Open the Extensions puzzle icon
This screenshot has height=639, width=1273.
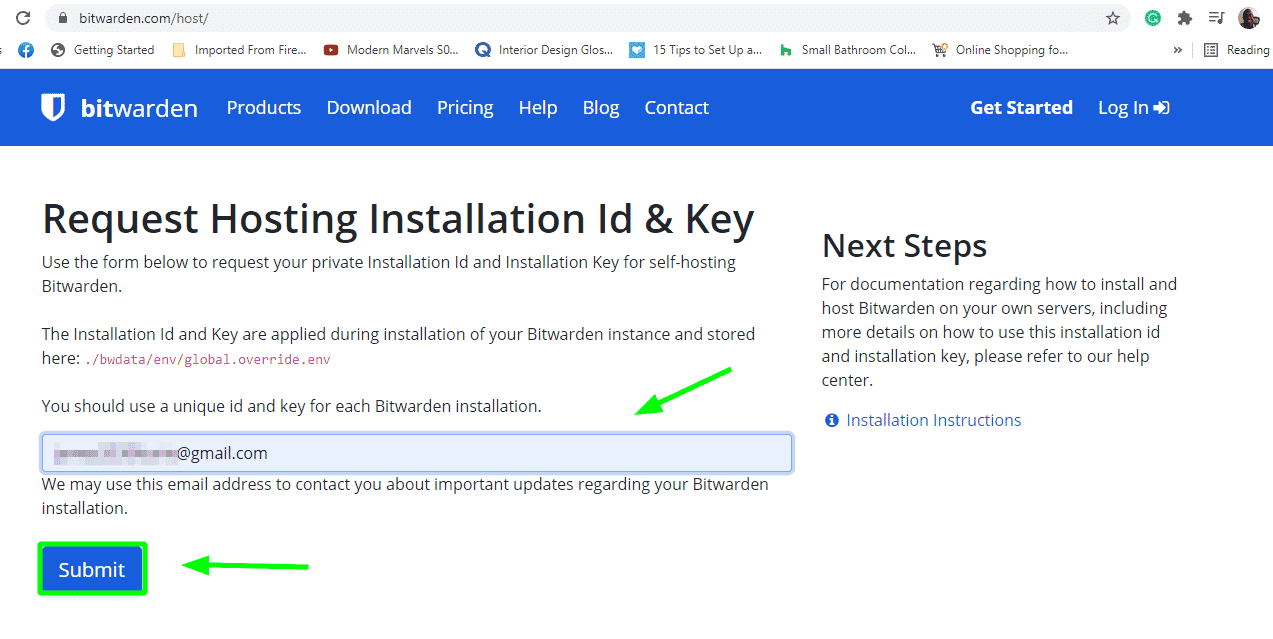pos(1185,18)
